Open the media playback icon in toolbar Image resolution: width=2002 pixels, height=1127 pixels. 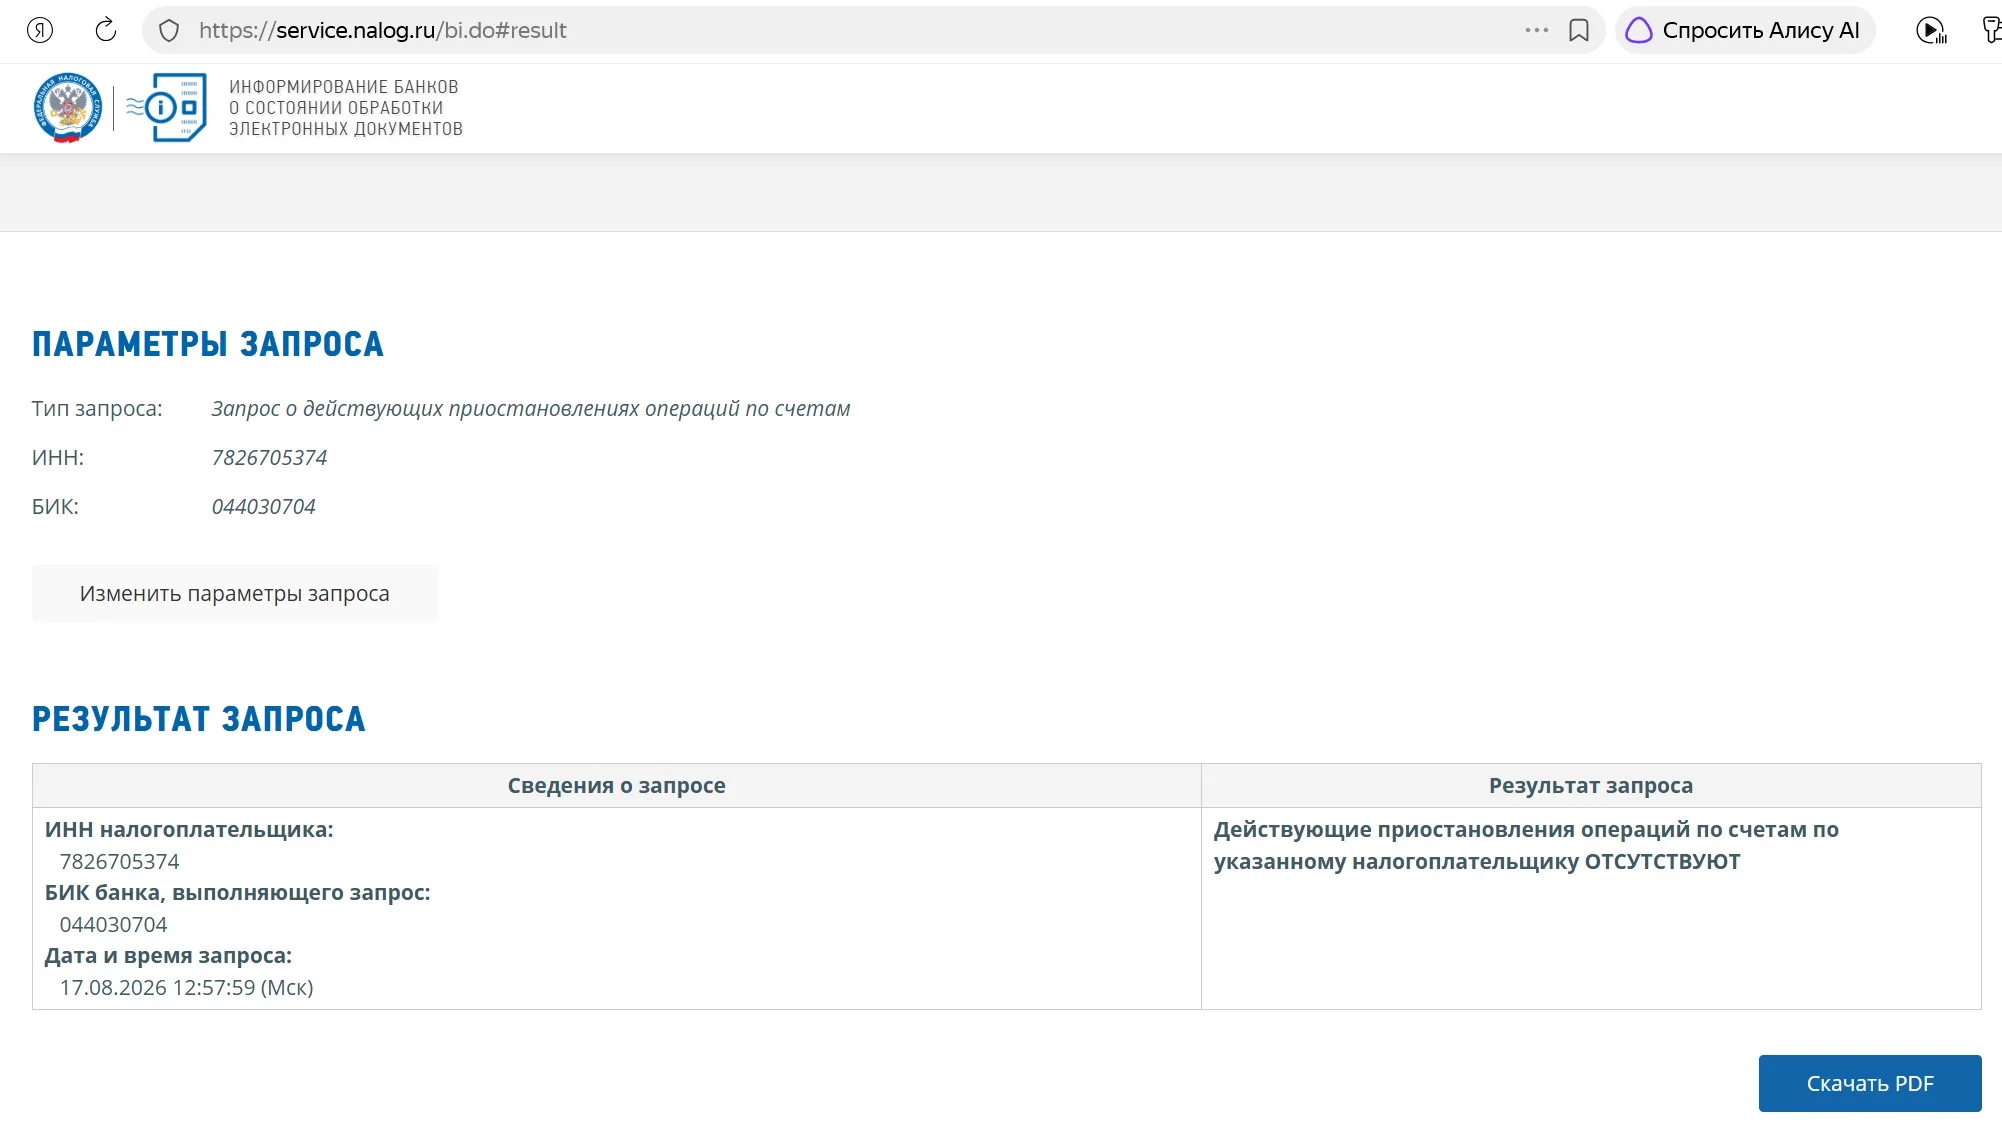point(1931,31)
